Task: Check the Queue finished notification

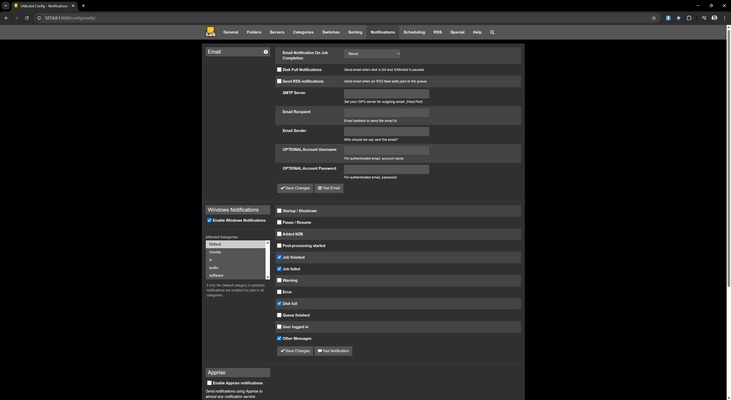Action: point(279,315)
